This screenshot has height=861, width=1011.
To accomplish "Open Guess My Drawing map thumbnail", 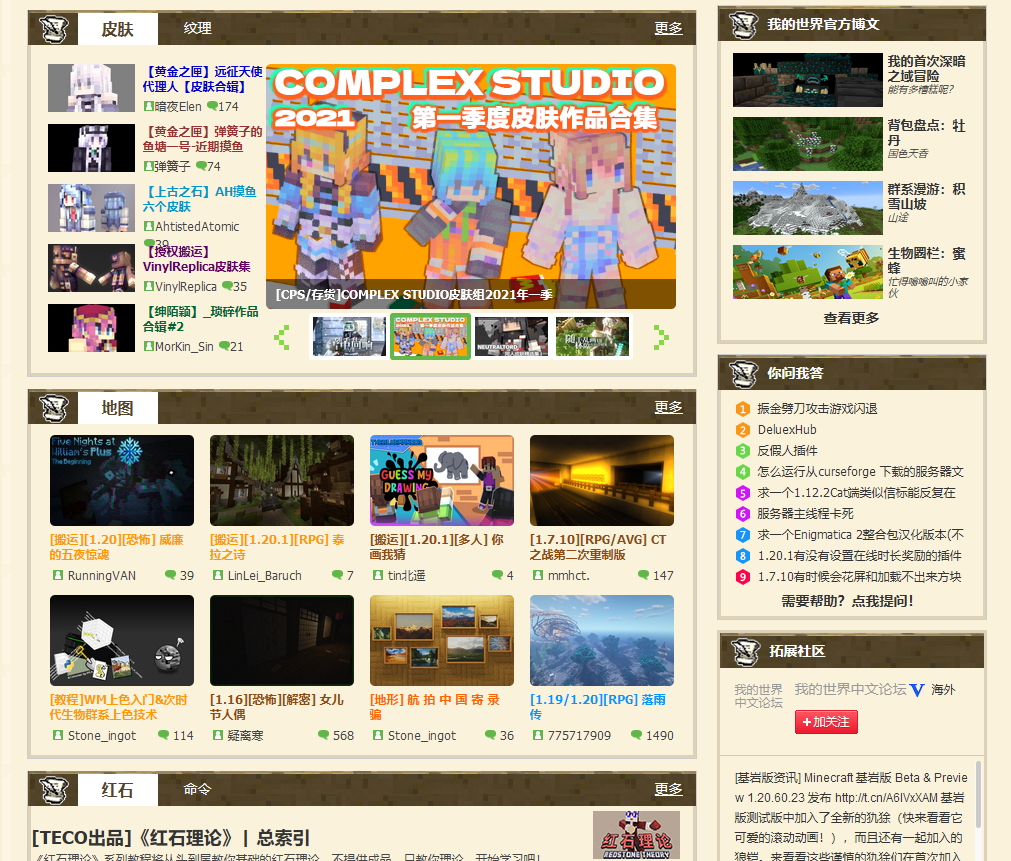I will (x=442, y=480).
